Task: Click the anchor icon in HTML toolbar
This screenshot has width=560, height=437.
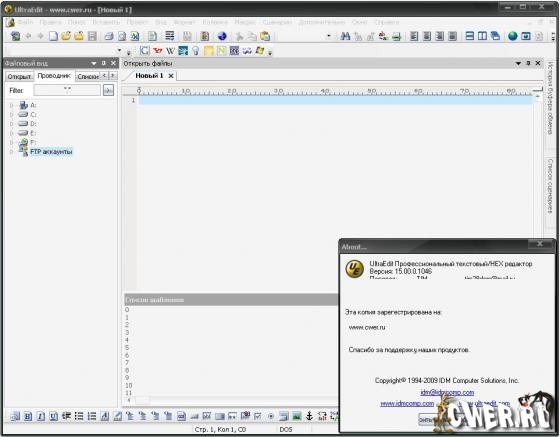Action: pyautogui.click(x=309, y=416)
